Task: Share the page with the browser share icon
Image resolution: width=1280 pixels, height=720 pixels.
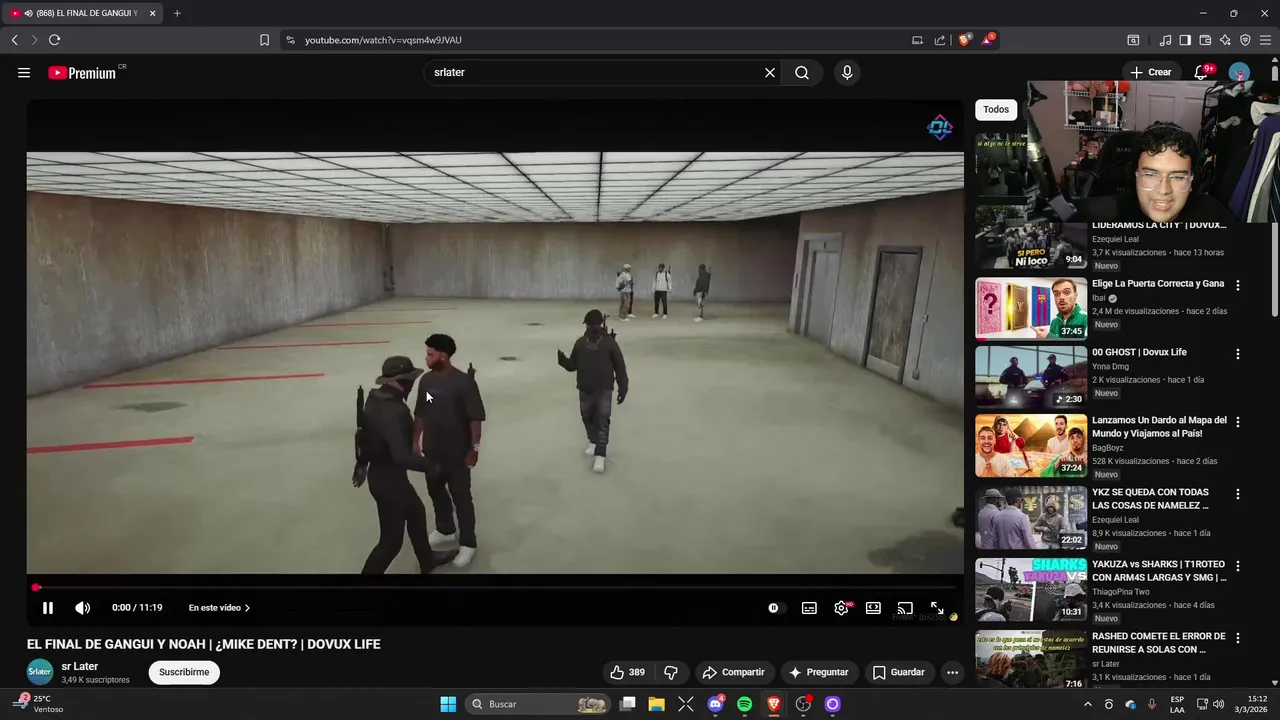Action: coord(940,40)
